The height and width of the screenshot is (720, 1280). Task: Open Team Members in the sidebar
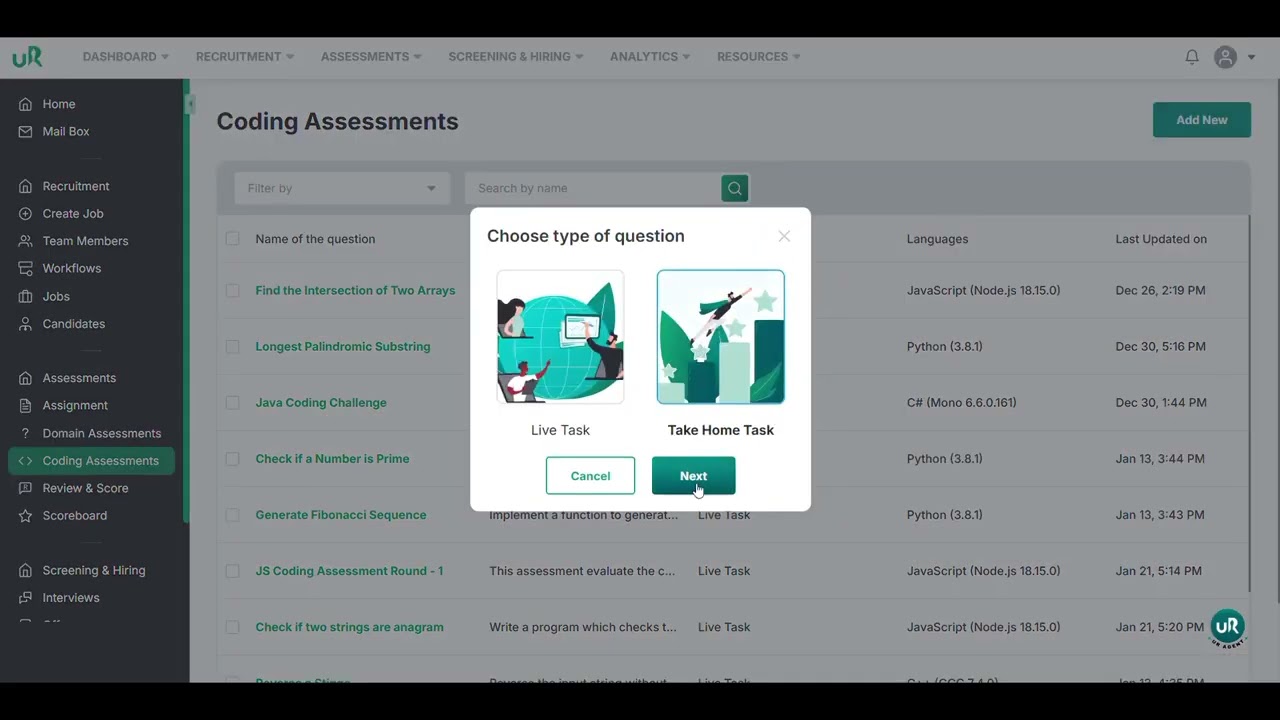pos(85,241)
